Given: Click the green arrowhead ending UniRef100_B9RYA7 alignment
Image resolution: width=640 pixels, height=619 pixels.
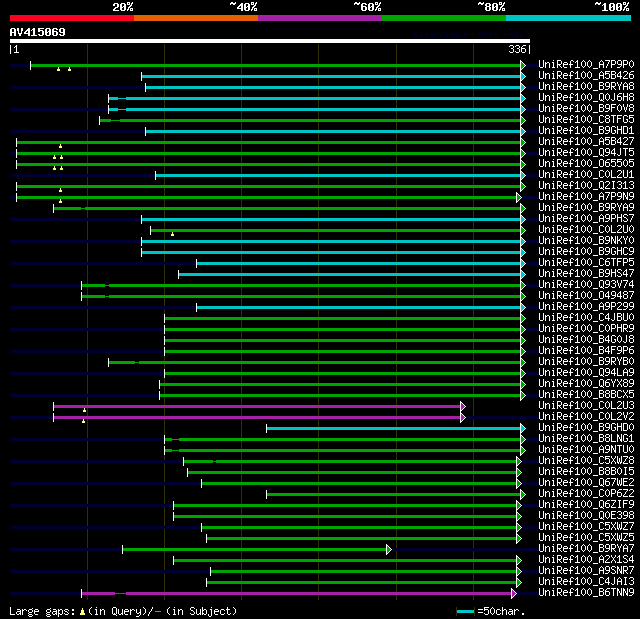Looking at the screenshot, I should [x=389, y=550].
